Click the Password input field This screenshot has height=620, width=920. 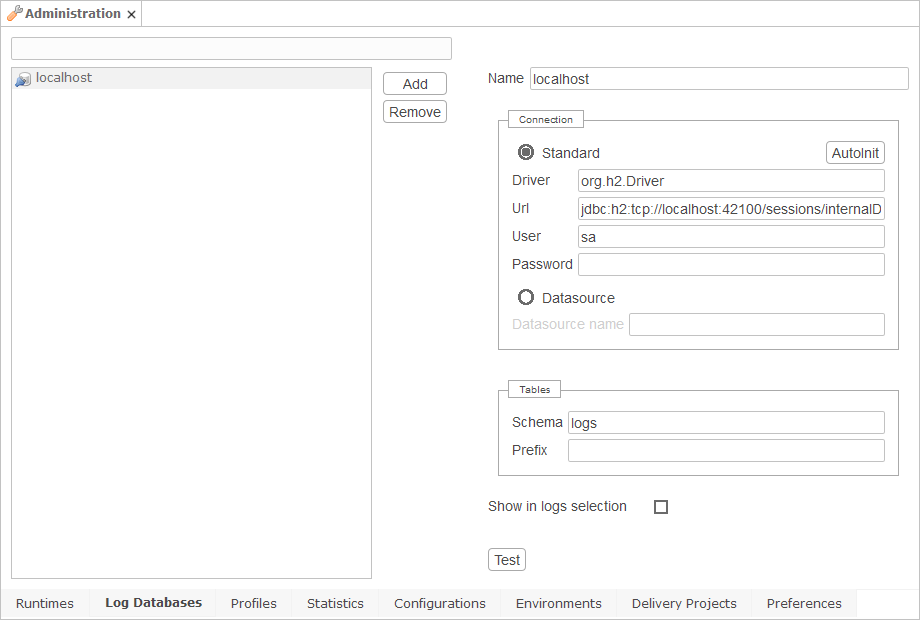coord(732,264)
